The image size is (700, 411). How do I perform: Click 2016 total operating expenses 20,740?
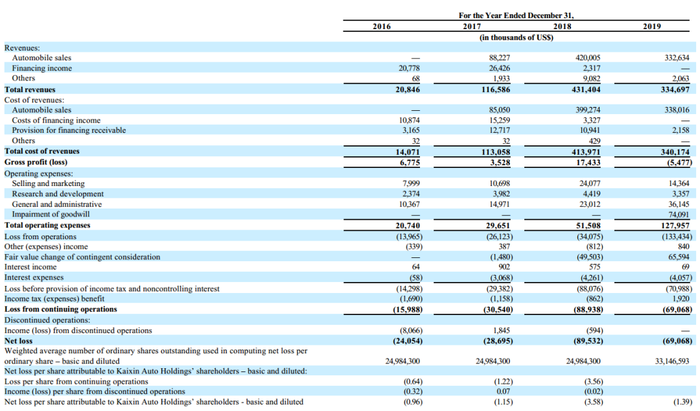[x=408, y=225]
